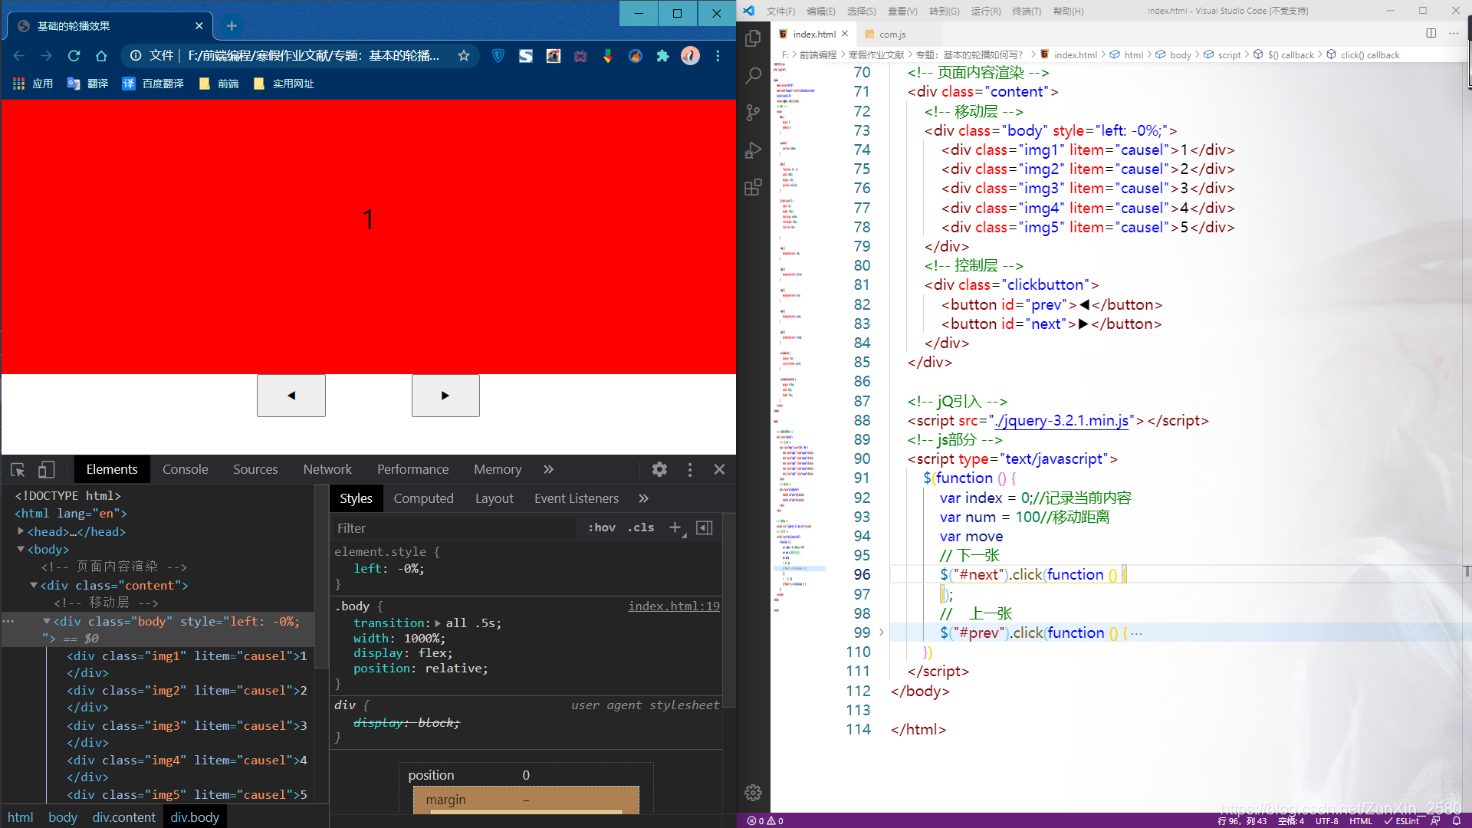The height and width of the screenshot is (828, 1472).
Task: Open DevTools settings gear
Action: (x=659, y=469)
